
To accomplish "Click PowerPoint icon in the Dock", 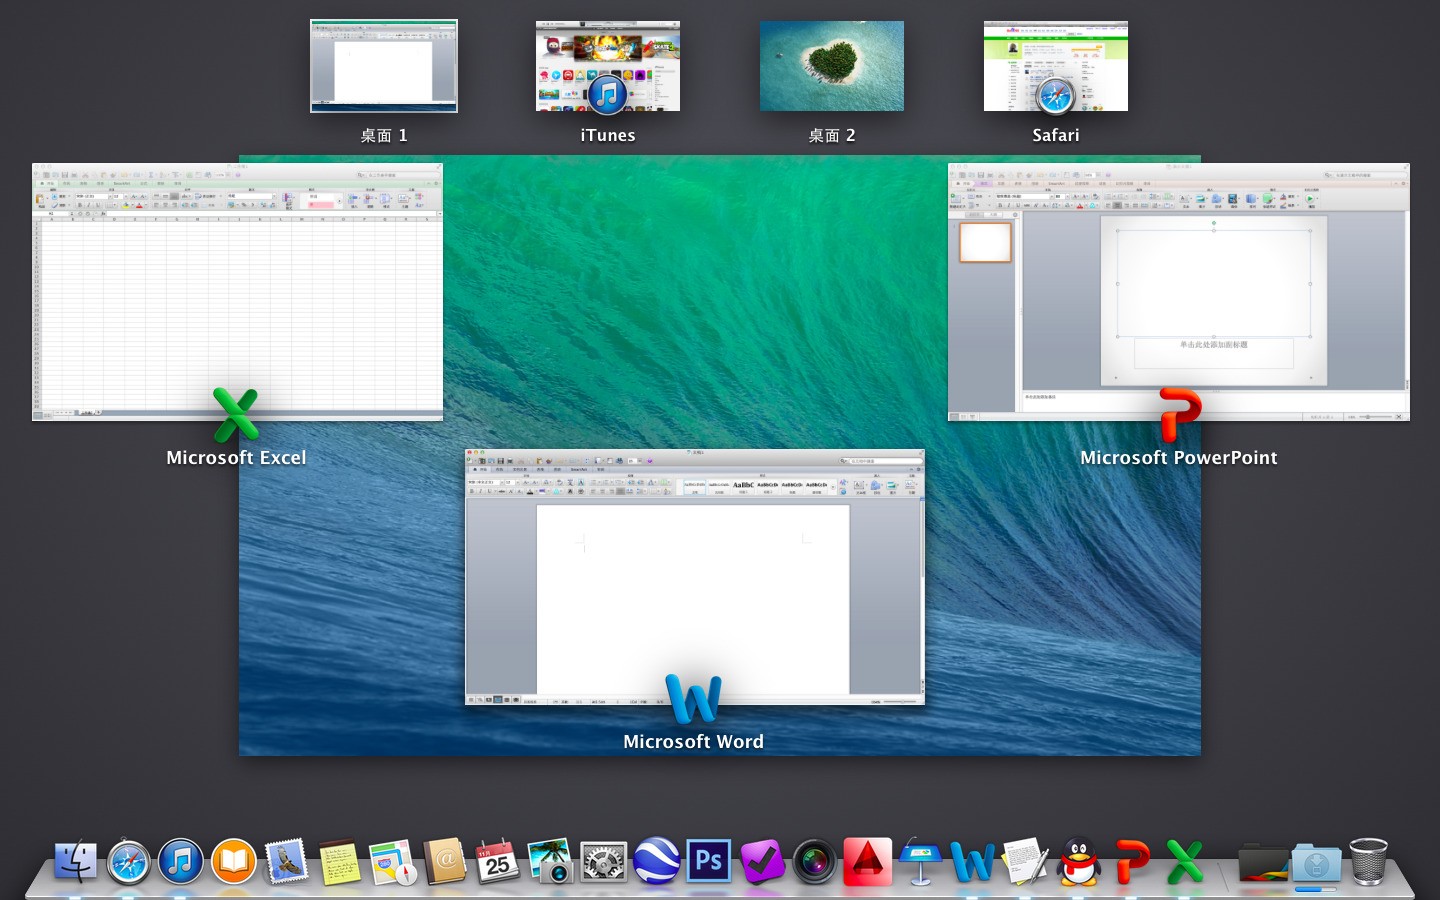I will pos(1132,861).
